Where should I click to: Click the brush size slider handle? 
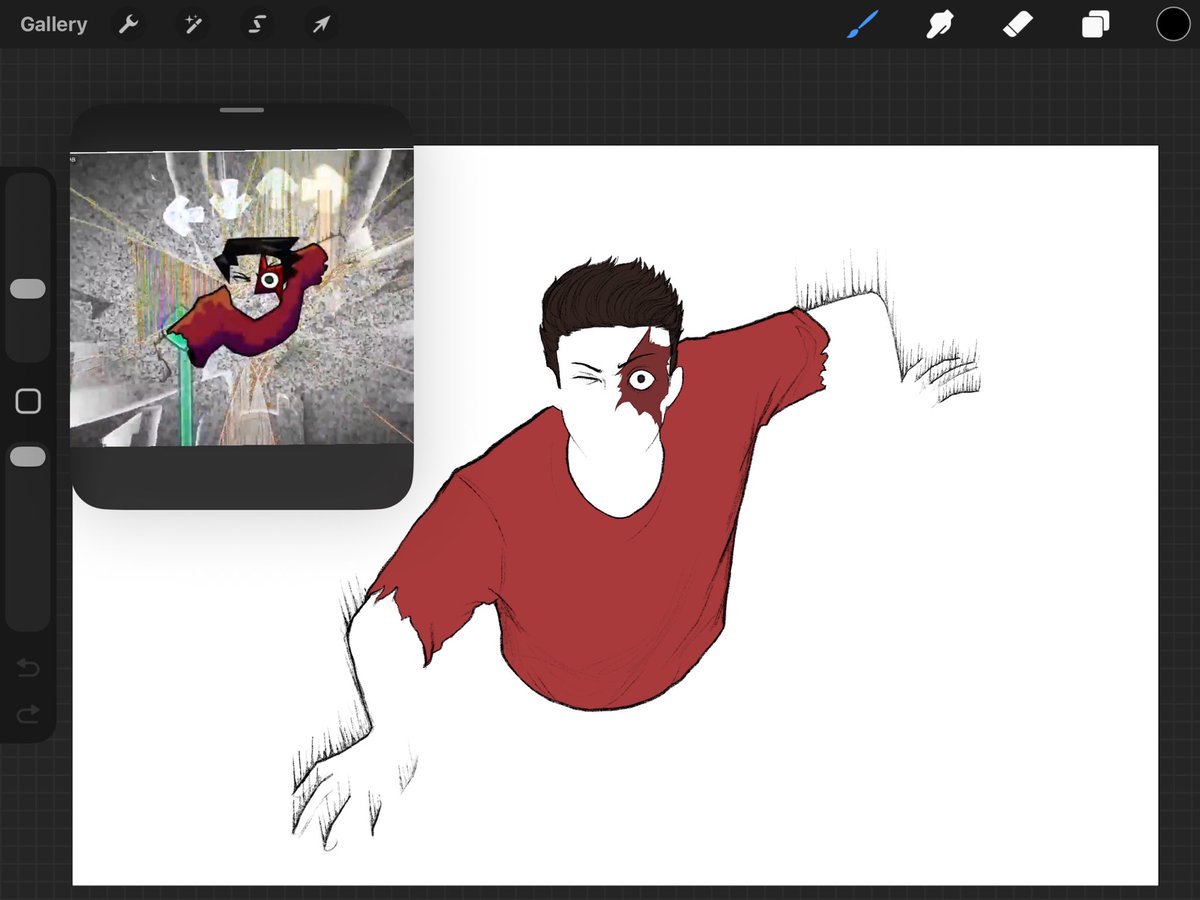pyautogui.click(x=28, y=289)
